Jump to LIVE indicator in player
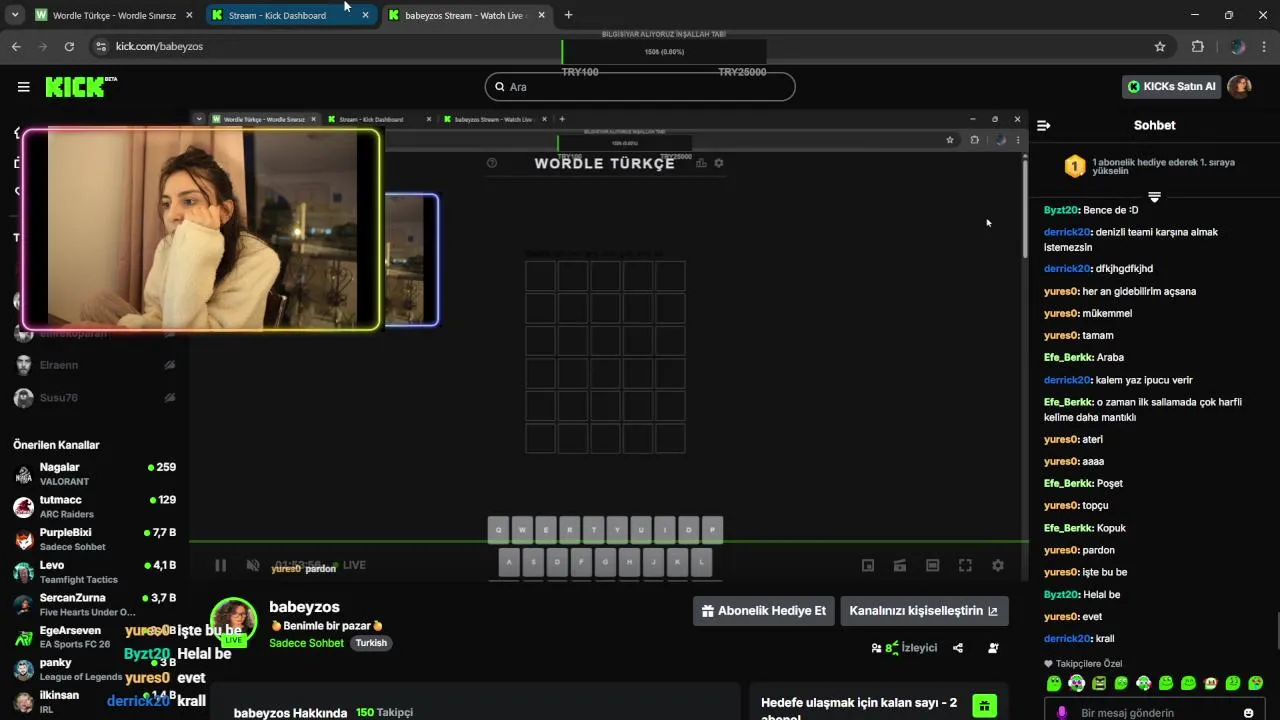The image size is (1280, 720). coord(349,565)
